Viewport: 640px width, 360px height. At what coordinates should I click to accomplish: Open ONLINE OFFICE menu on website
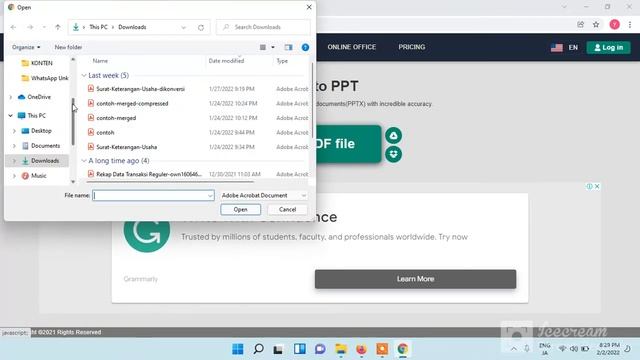point(351,47)
